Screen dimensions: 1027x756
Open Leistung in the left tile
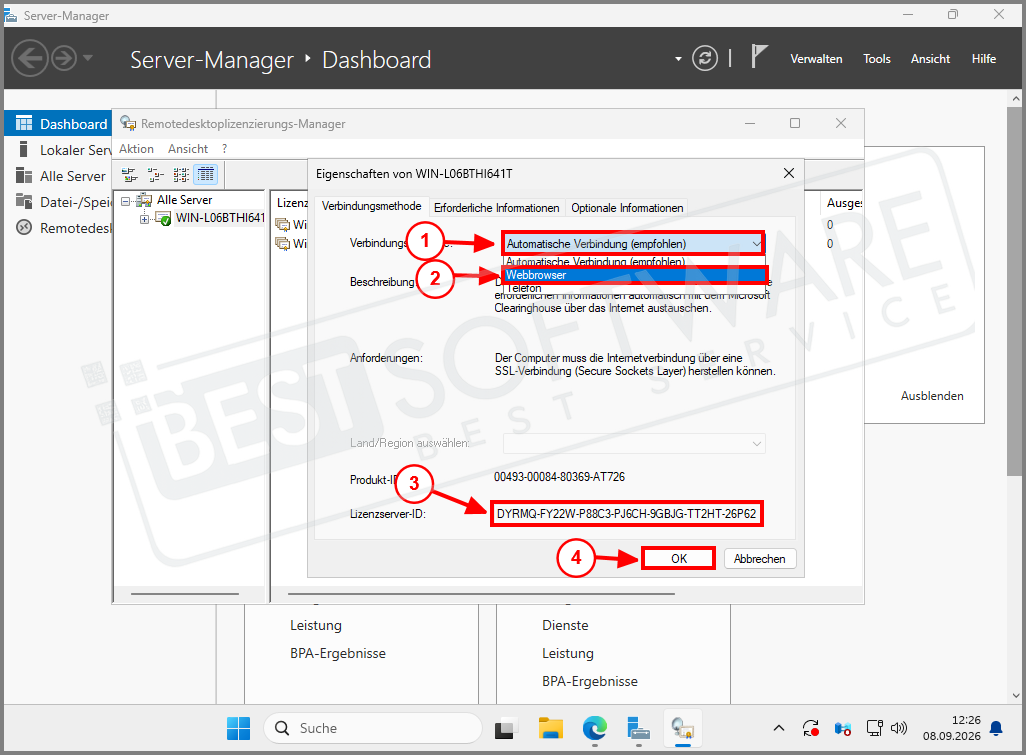(316, 626)
